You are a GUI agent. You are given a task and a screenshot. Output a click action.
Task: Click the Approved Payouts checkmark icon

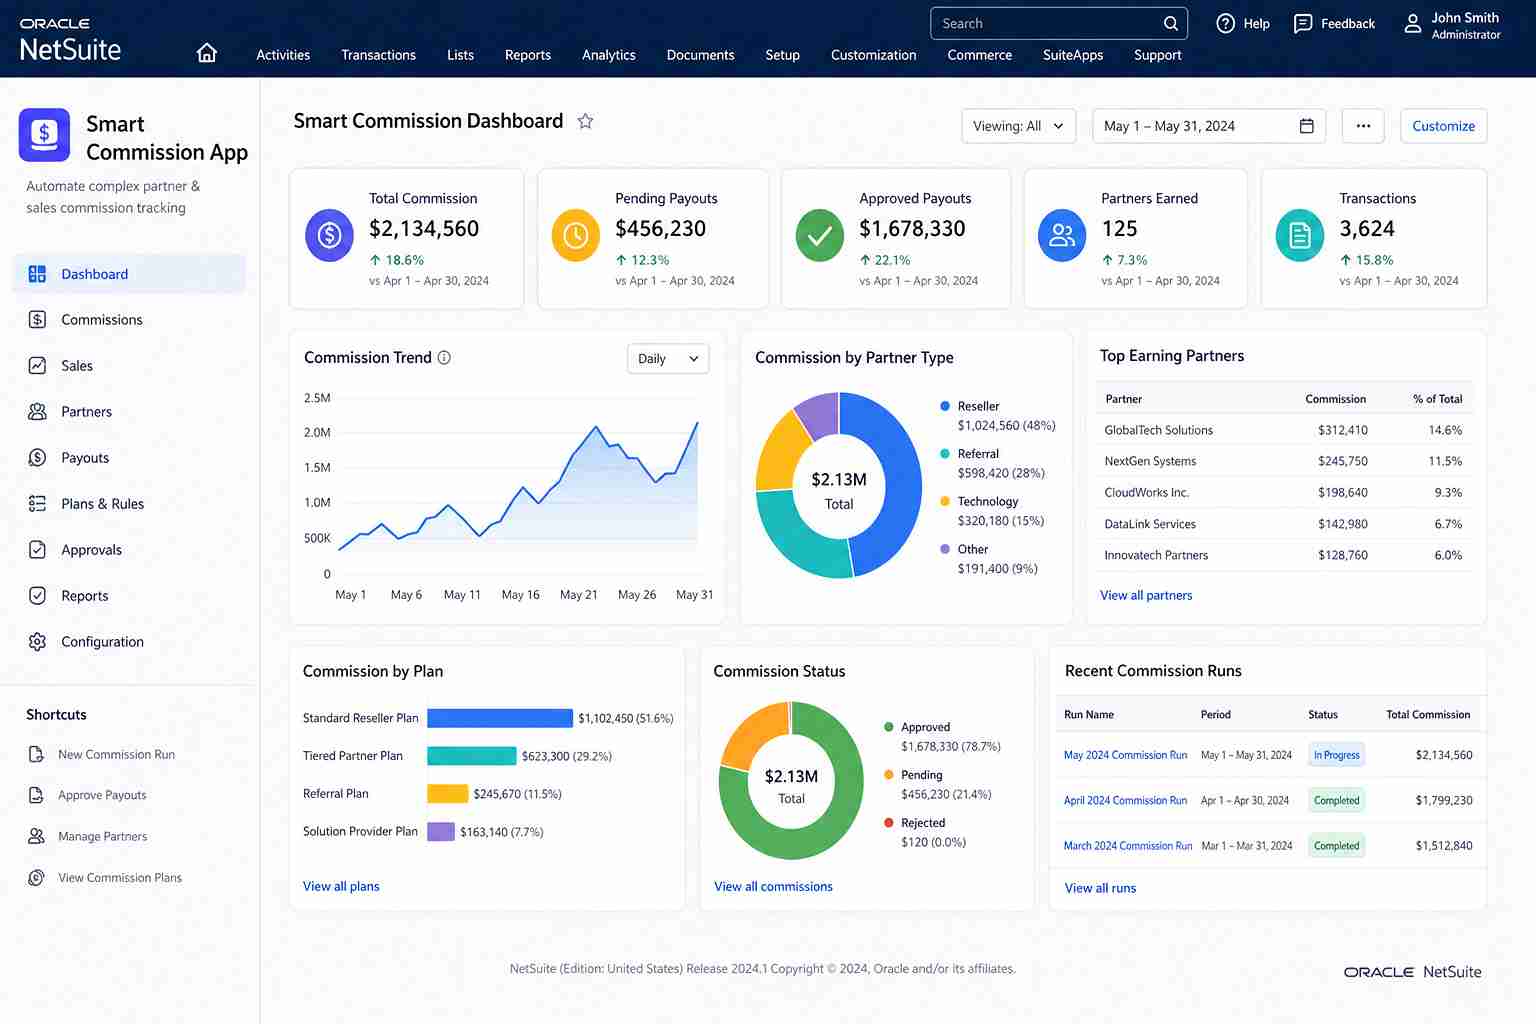click(820, 235)
